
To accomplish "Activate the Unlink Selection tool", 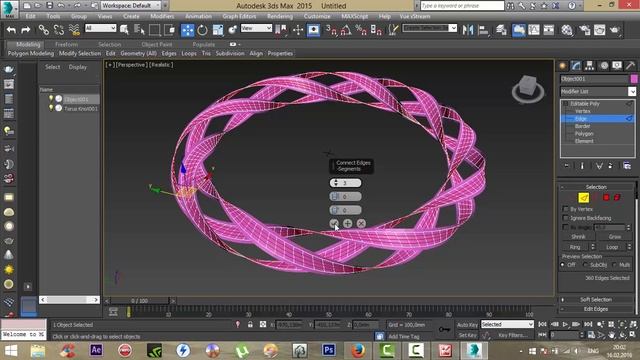I will point(58,30).
